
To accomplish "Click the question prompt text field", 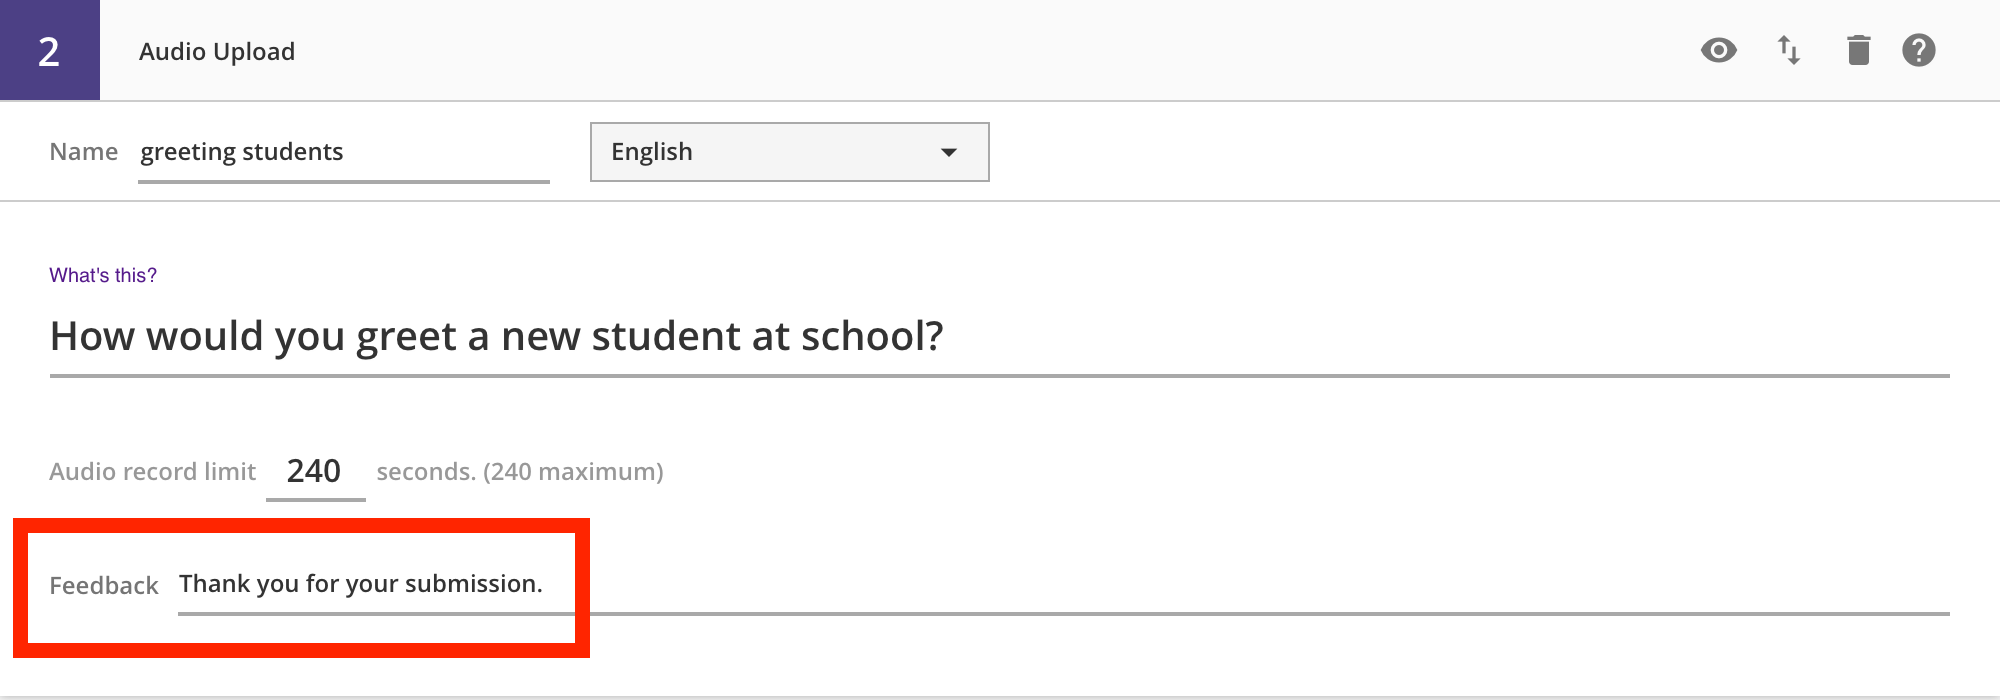I will [x=998, y=337].
